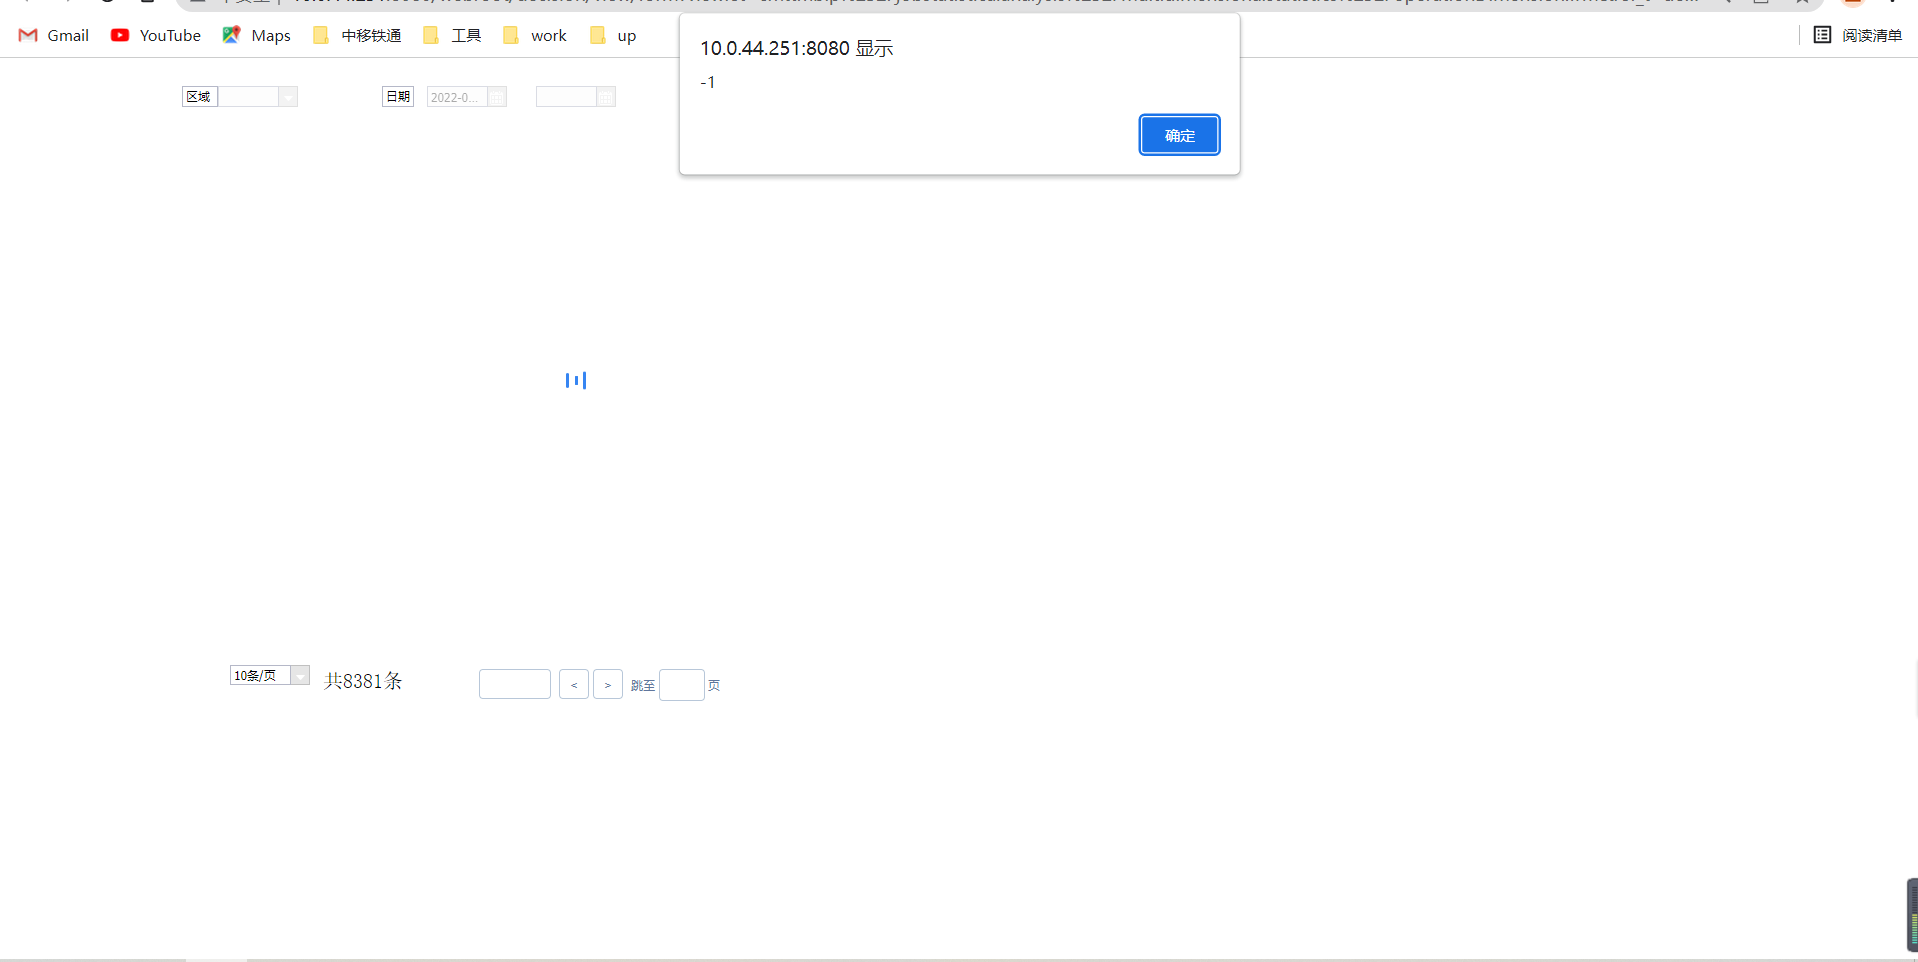Open the work bookmarks folder
This screenshot has height=962, width=1918.
click(535, 35)
